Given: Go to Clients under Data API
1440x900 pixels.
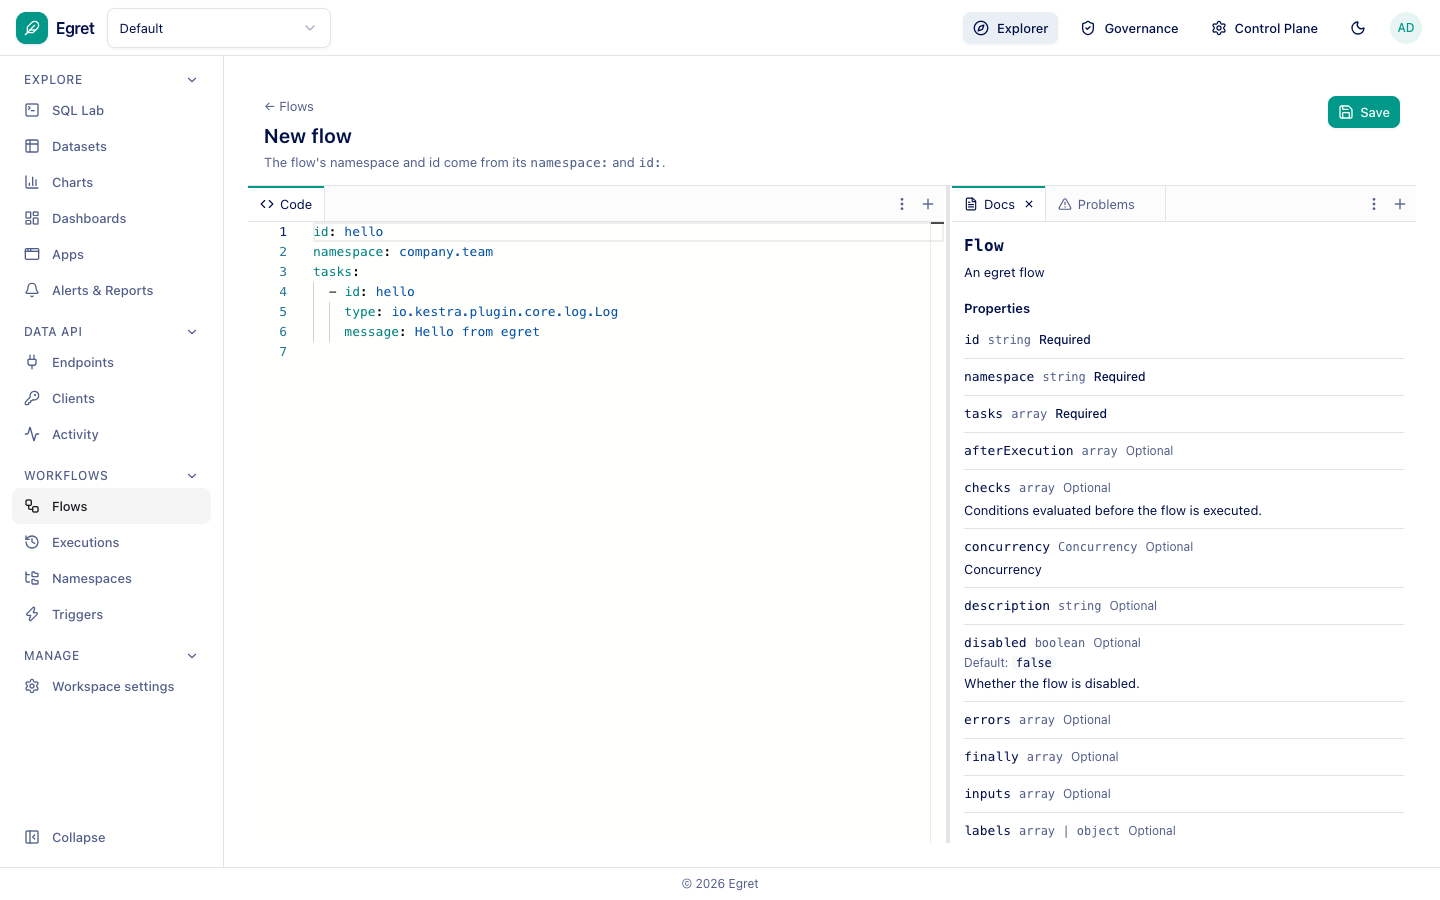Looking at the screenshot, I should 111,399.
